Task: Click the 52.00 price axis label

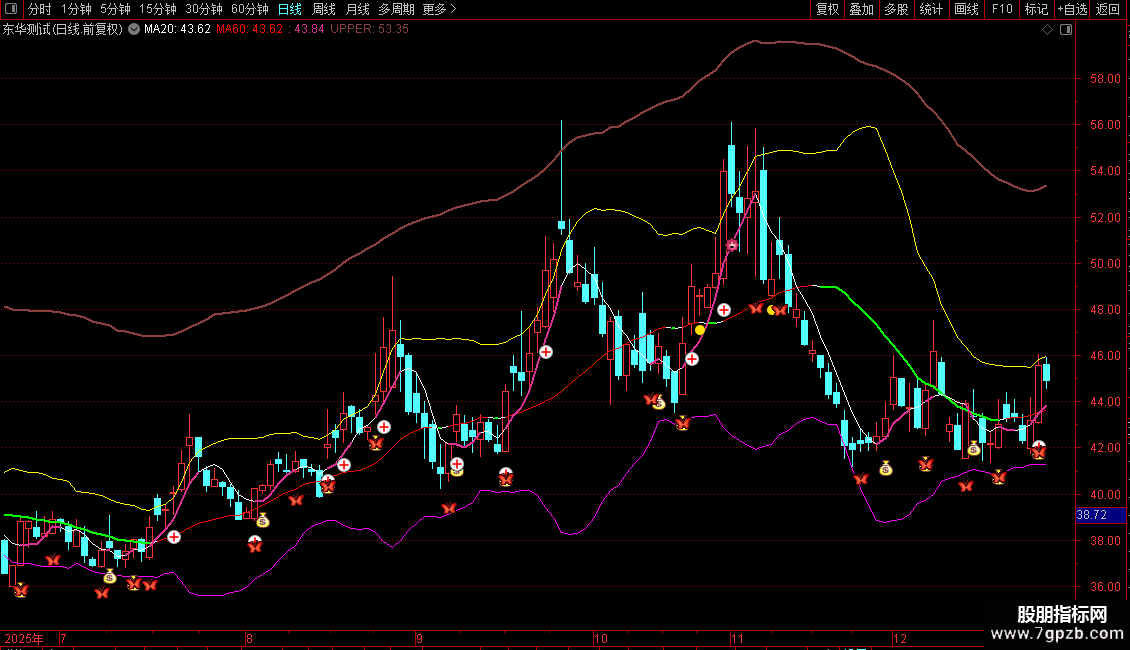Action: (x=1105, y=218)
